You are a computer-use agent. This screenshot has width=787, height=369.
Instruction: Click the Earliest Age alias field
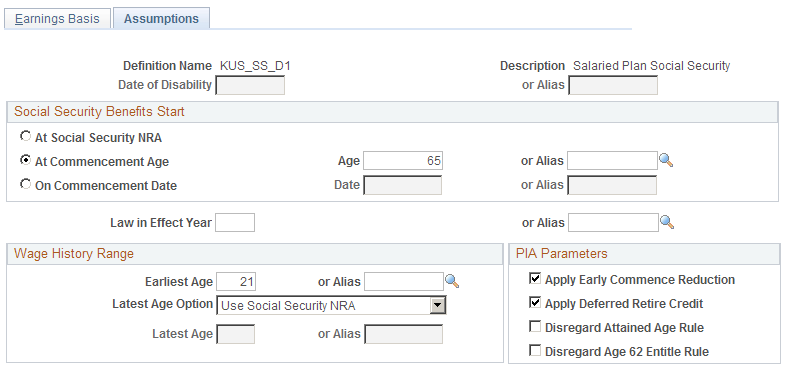404,282
